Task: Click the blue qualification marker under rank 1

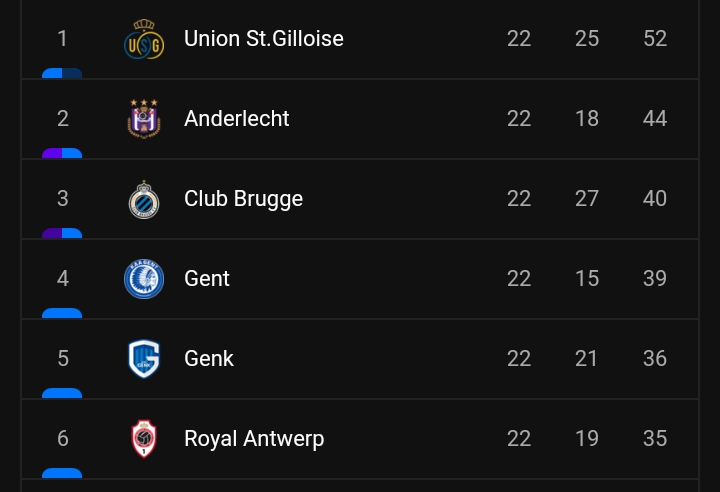Action: pyautogui.click(x=62, y=73)
